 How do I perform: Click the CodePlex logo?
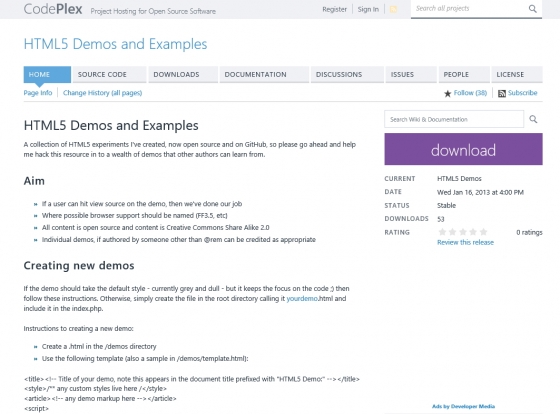(53, 9)
